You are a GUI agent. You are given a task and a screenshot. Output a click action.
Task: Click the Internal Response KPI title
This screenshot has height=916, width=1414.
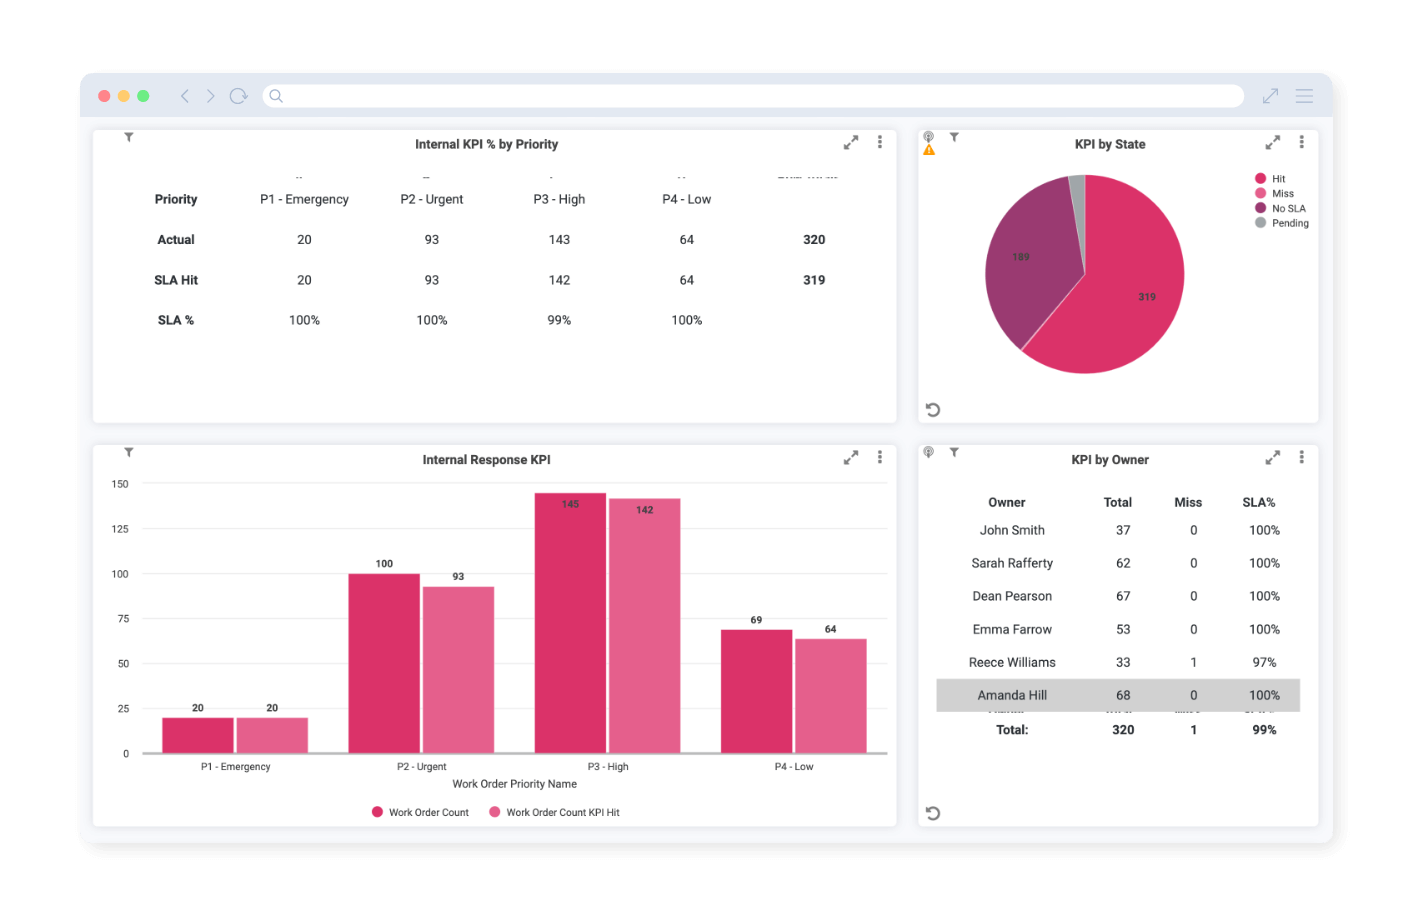486,459
